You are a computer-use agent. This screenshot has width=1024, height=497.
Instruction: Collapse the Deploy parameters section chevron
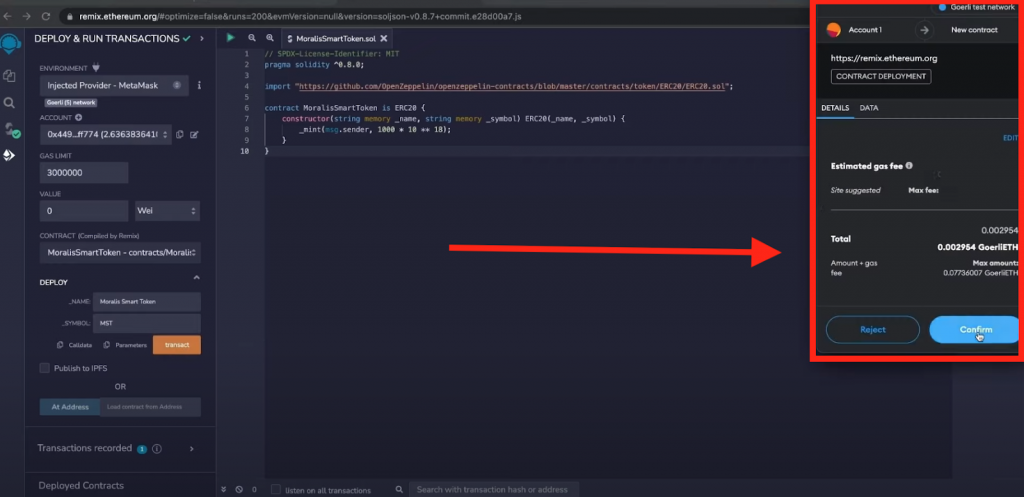196,278
